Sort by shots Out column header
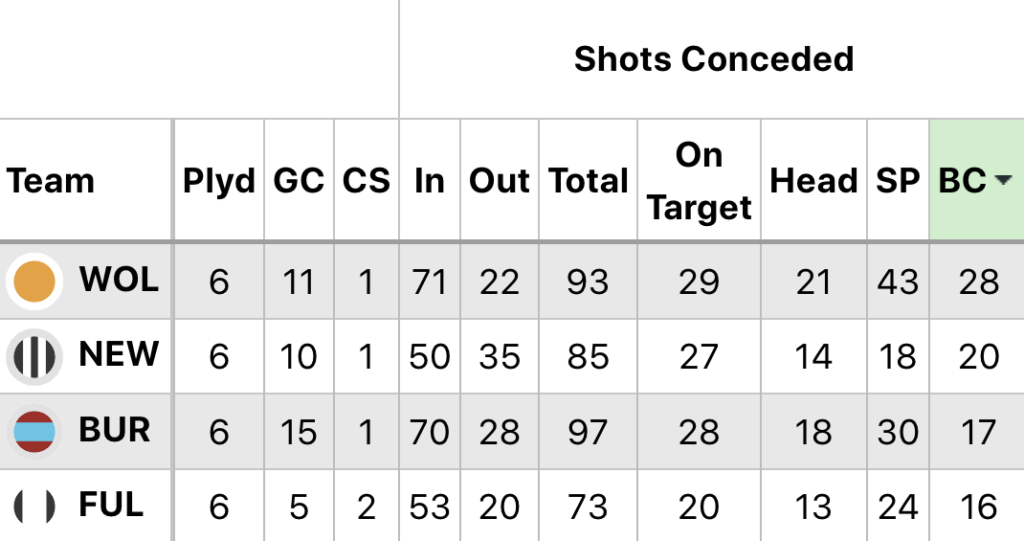 [499, 181]
